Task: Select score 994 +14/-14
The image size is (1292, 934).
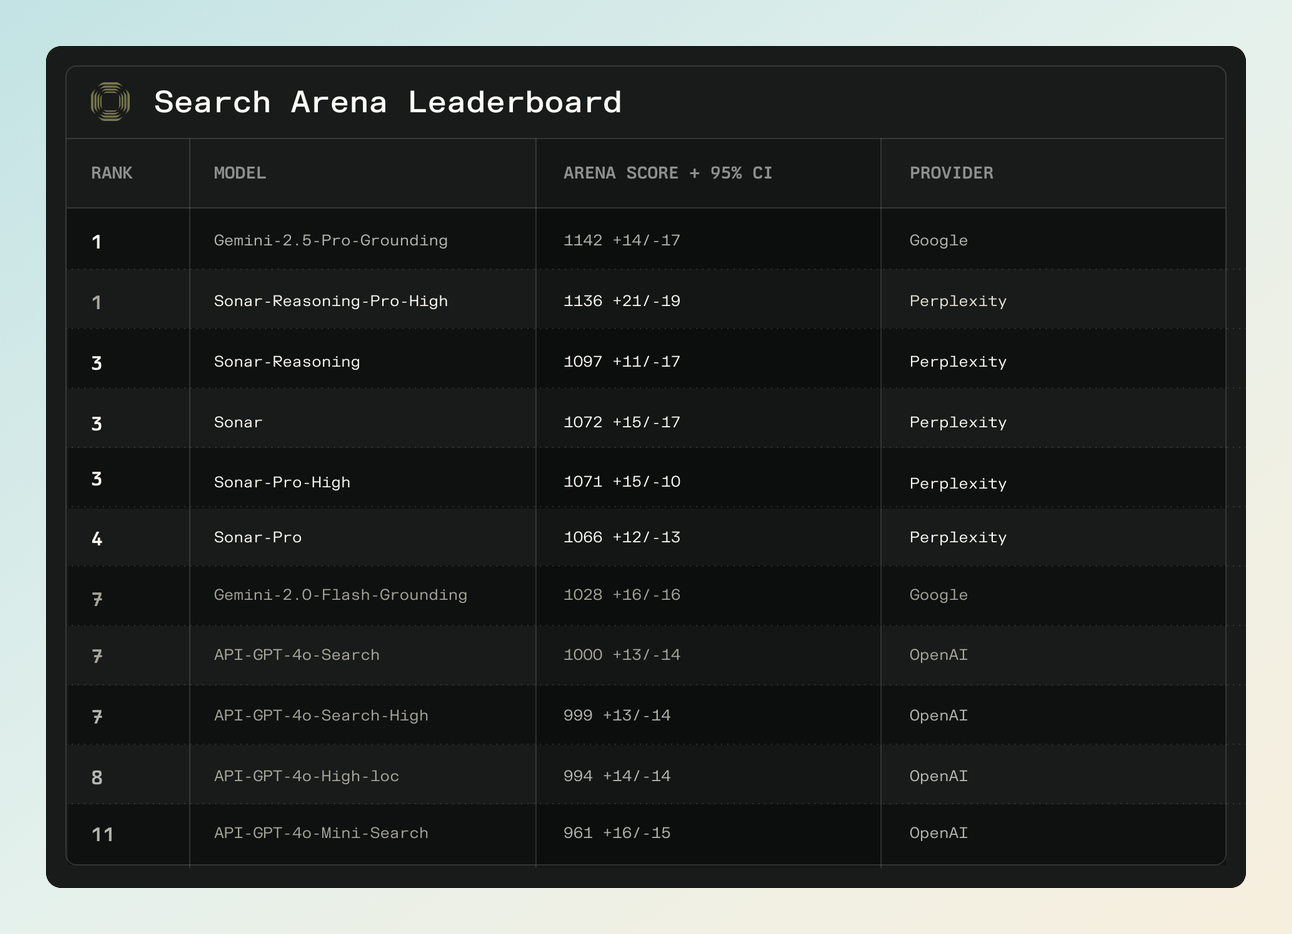Action: point(617,776)
